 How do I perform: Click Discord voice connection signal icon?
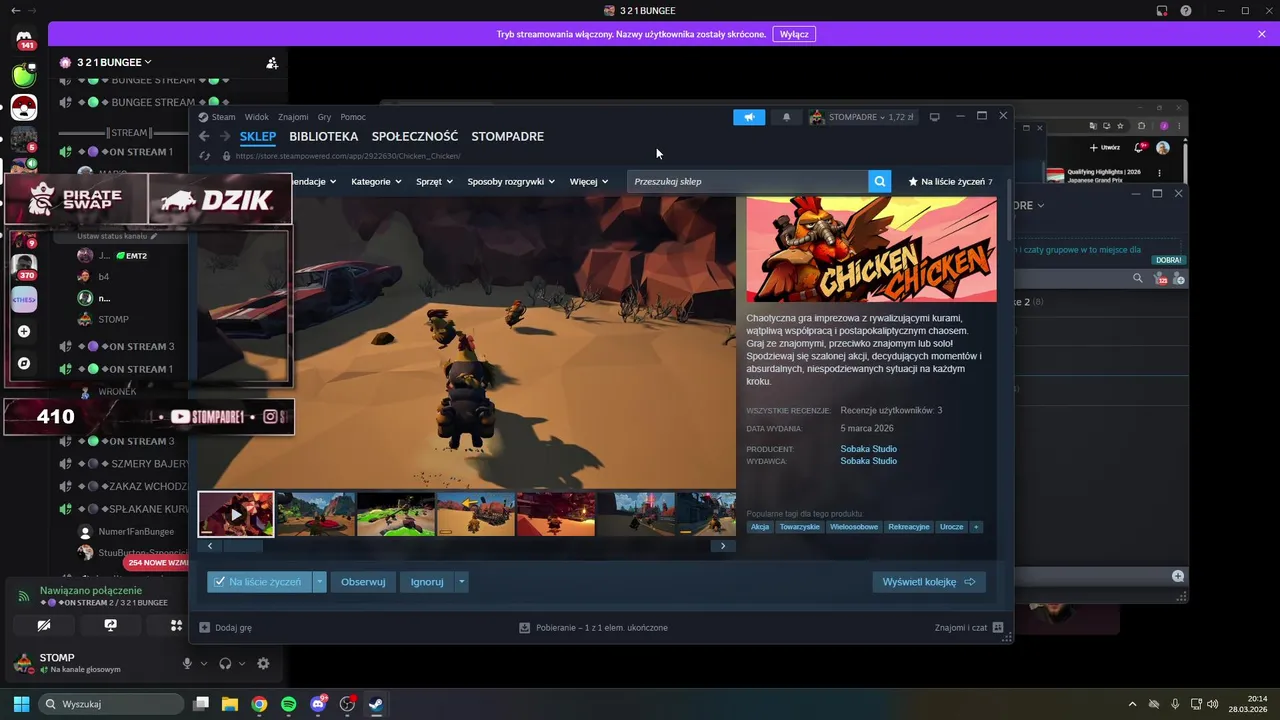24,596
